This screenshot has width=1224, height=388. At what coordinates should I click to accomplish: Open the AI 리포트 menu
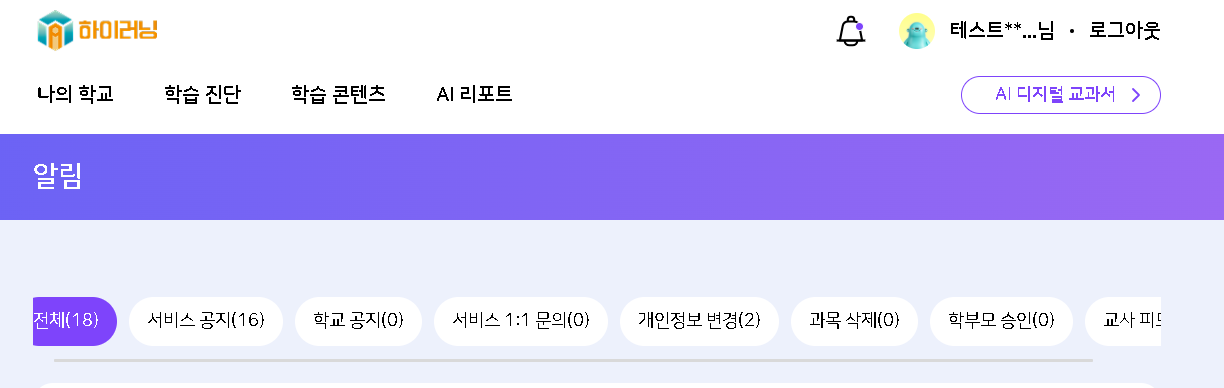474,95
